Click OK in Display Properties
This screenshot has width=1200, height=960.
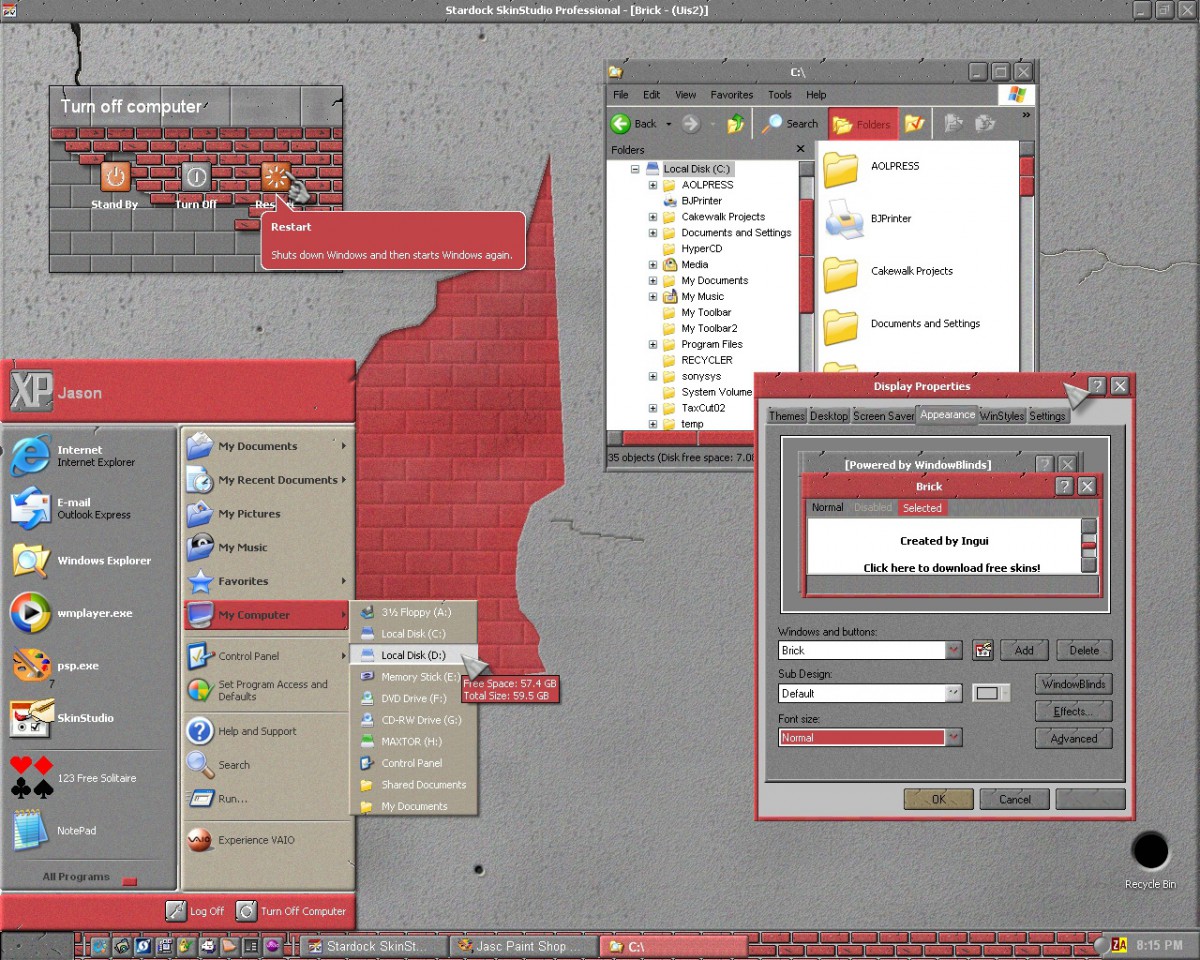pyautogui.click(x=938, y=799)
